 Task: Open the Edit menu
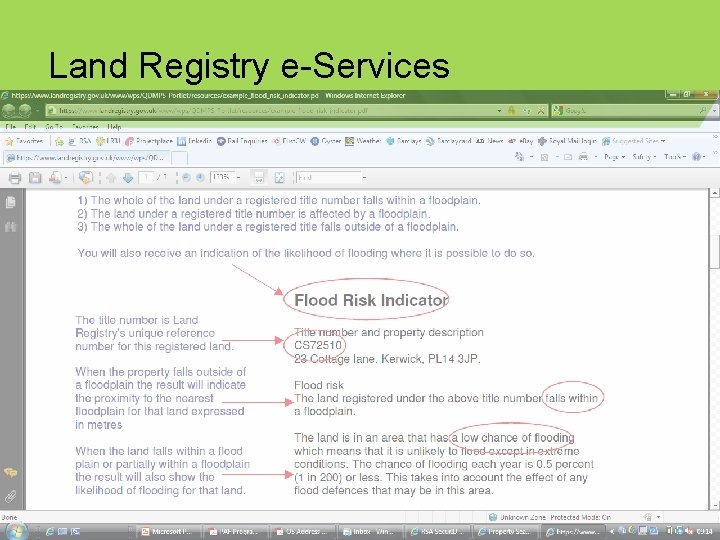point(30,127)
